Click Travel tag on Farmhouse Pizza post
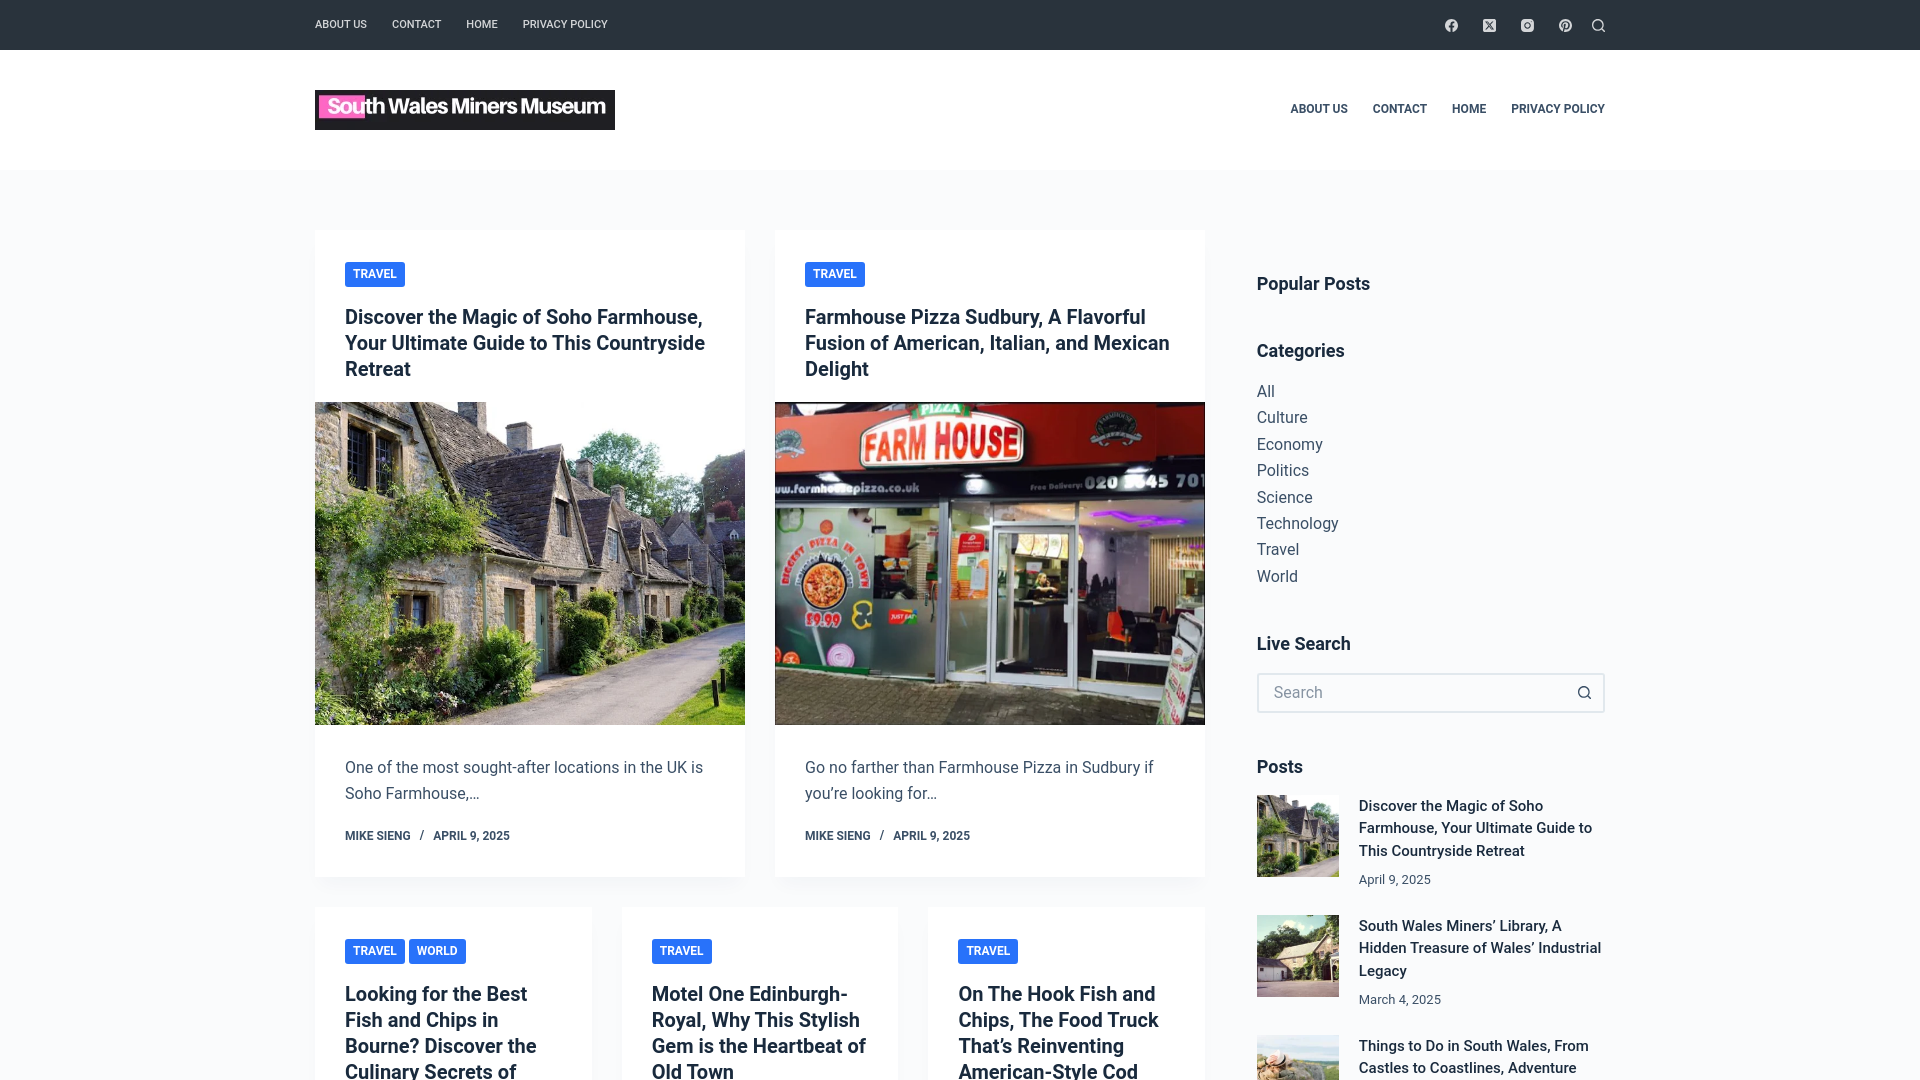This screenshot has width=1920, height=1080. point(835,274)
